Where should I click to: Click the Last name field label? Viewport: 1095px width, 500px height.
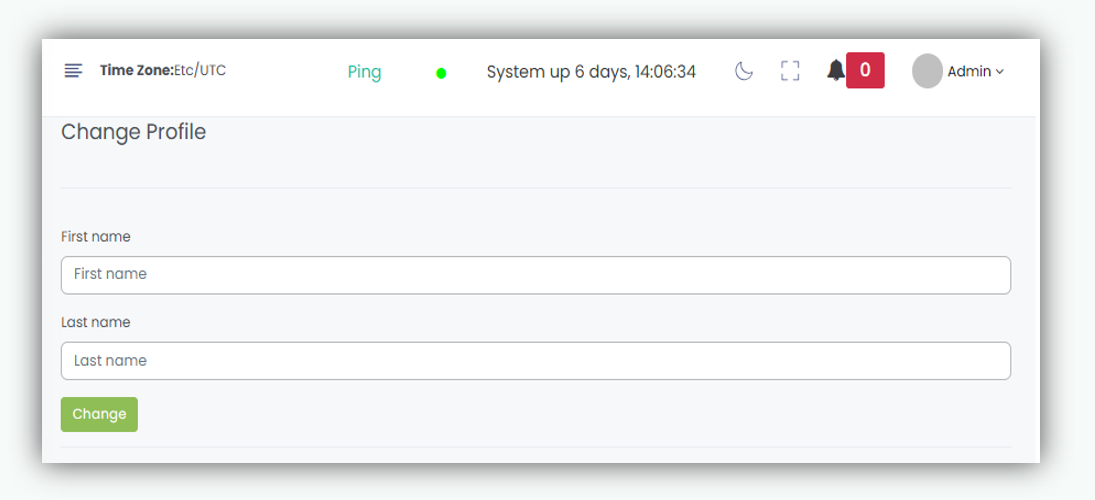pos(96,323)
